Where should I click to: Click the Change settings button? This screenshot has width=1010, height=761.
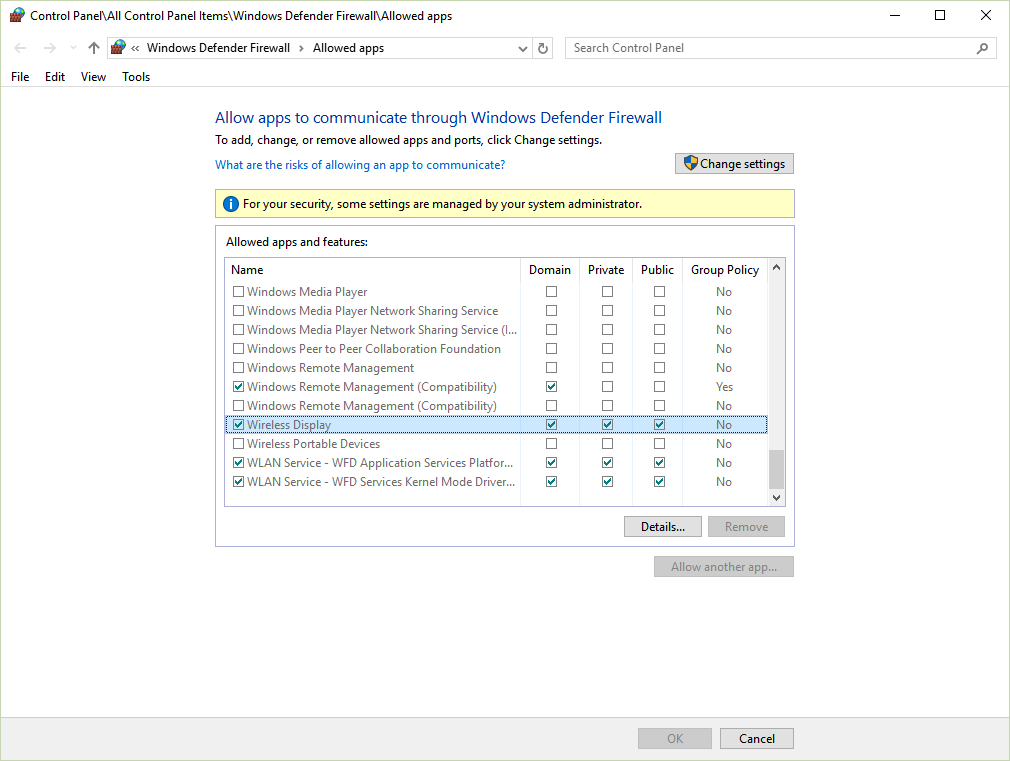pos(734,164)
